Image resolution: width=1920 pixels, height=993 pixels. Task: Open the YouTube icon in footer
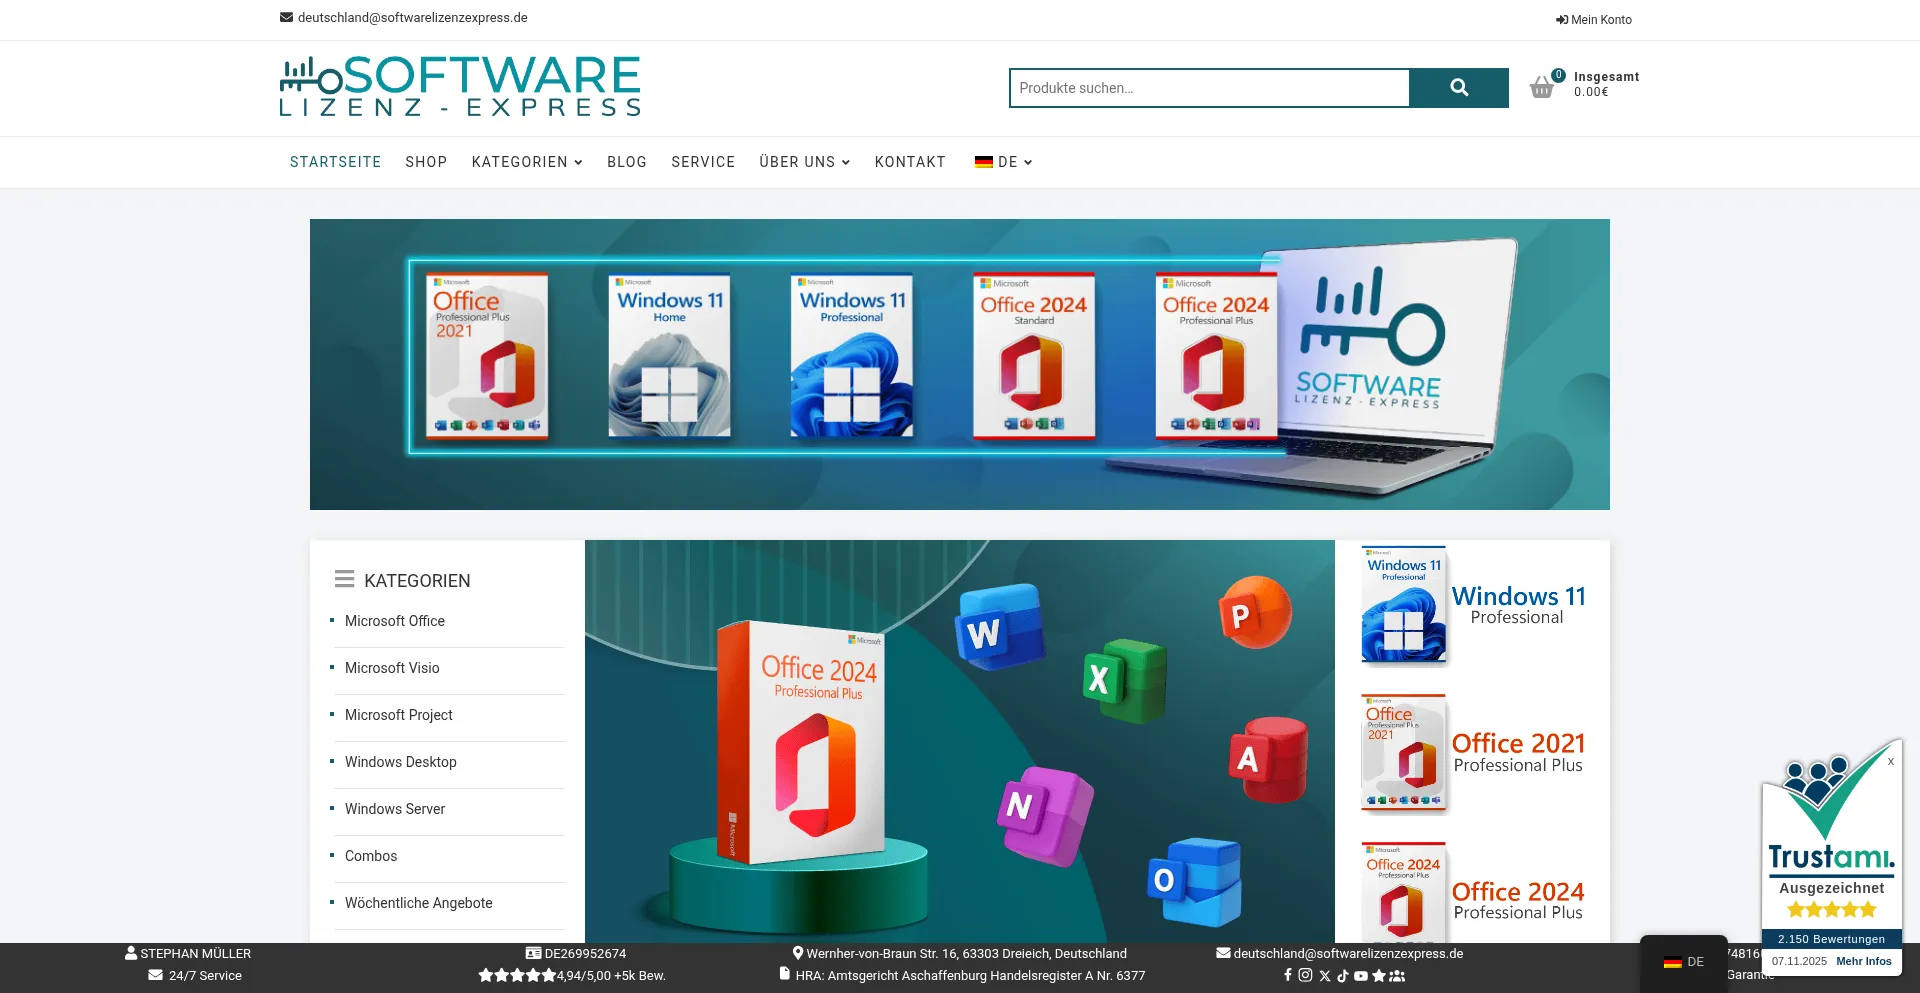coord(1361,976)
